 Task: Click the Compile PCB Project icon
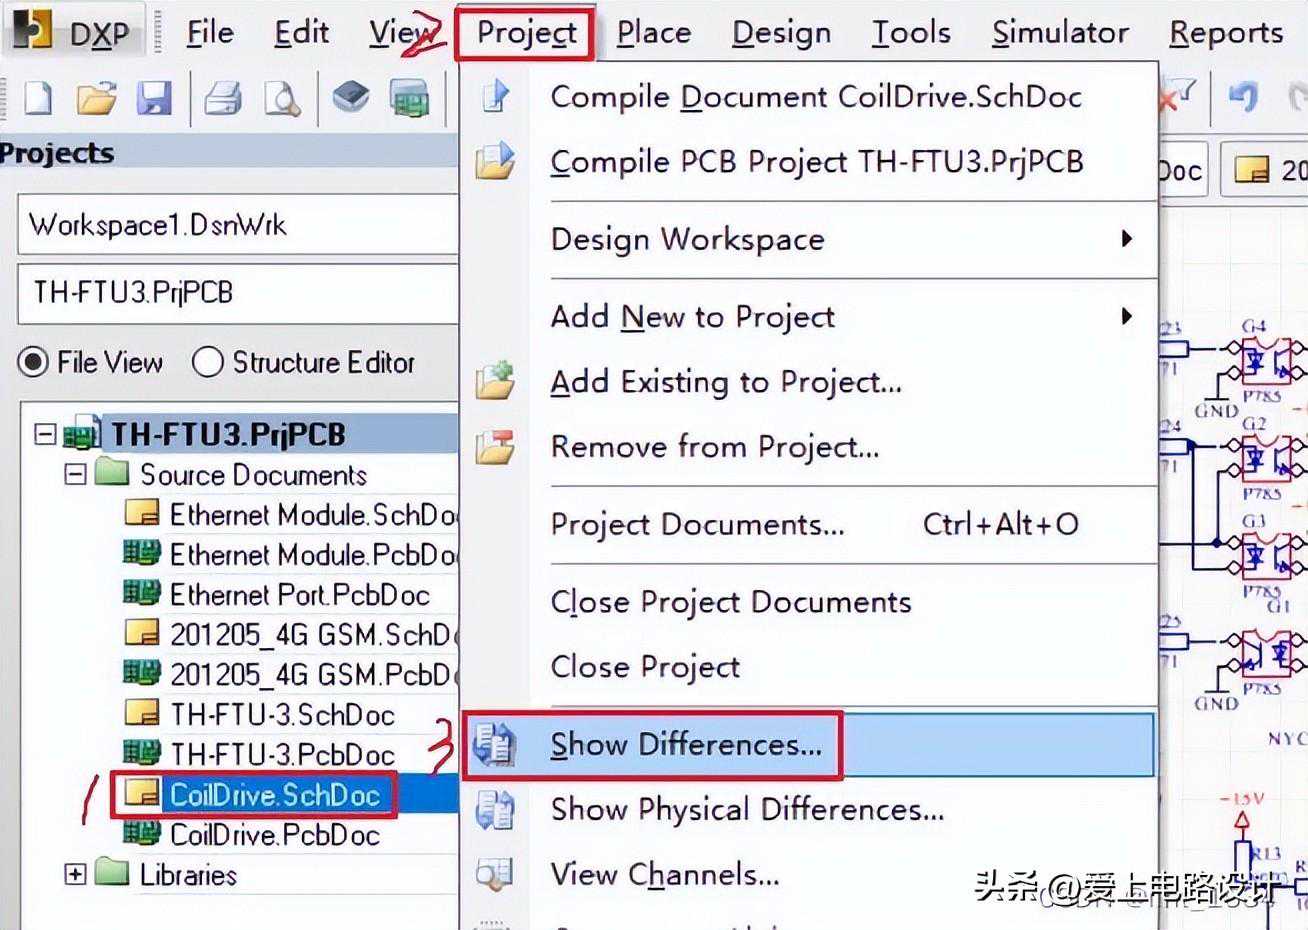[x=495, y=161]
